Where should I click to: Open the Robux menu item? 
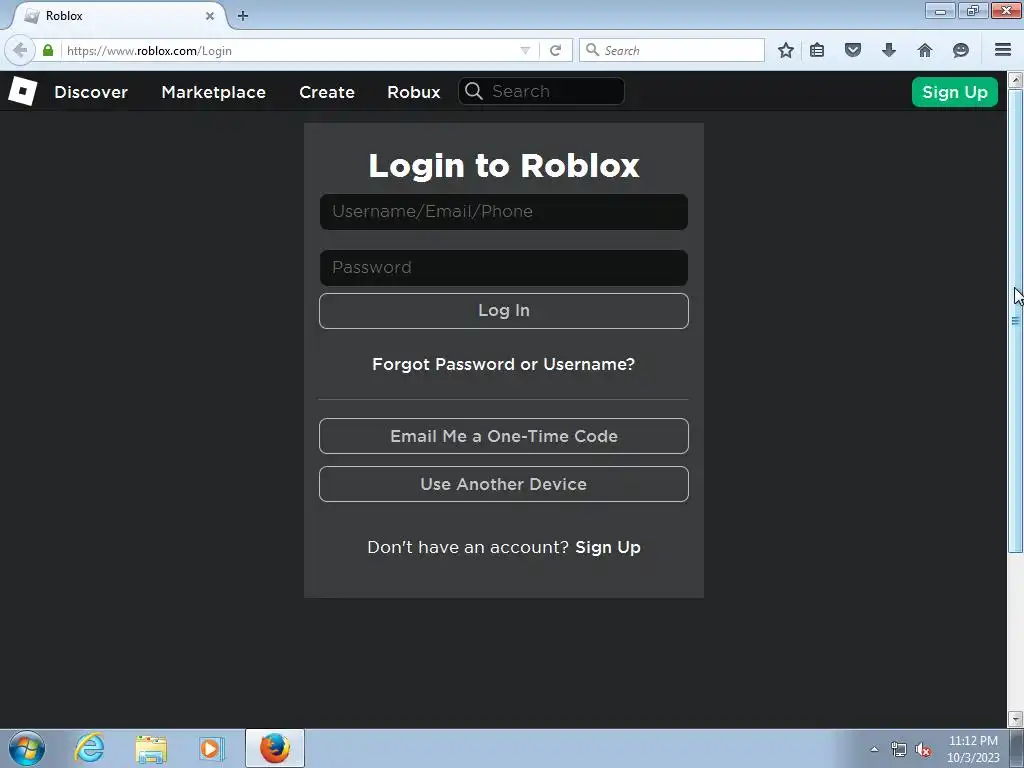[x=413, y=92]
